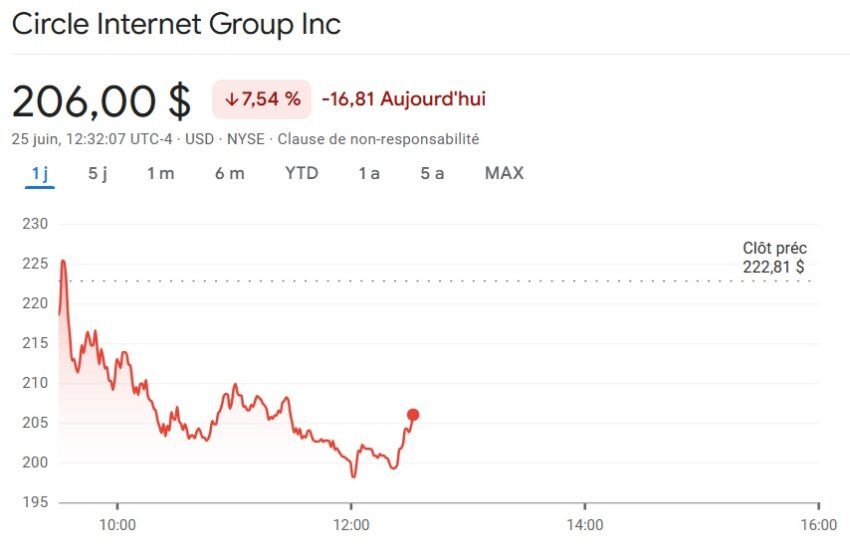Viewport: 850px width, 555px height.
Task: Click the Clôt préc 222,81 $ label
Action: [774, 257]
